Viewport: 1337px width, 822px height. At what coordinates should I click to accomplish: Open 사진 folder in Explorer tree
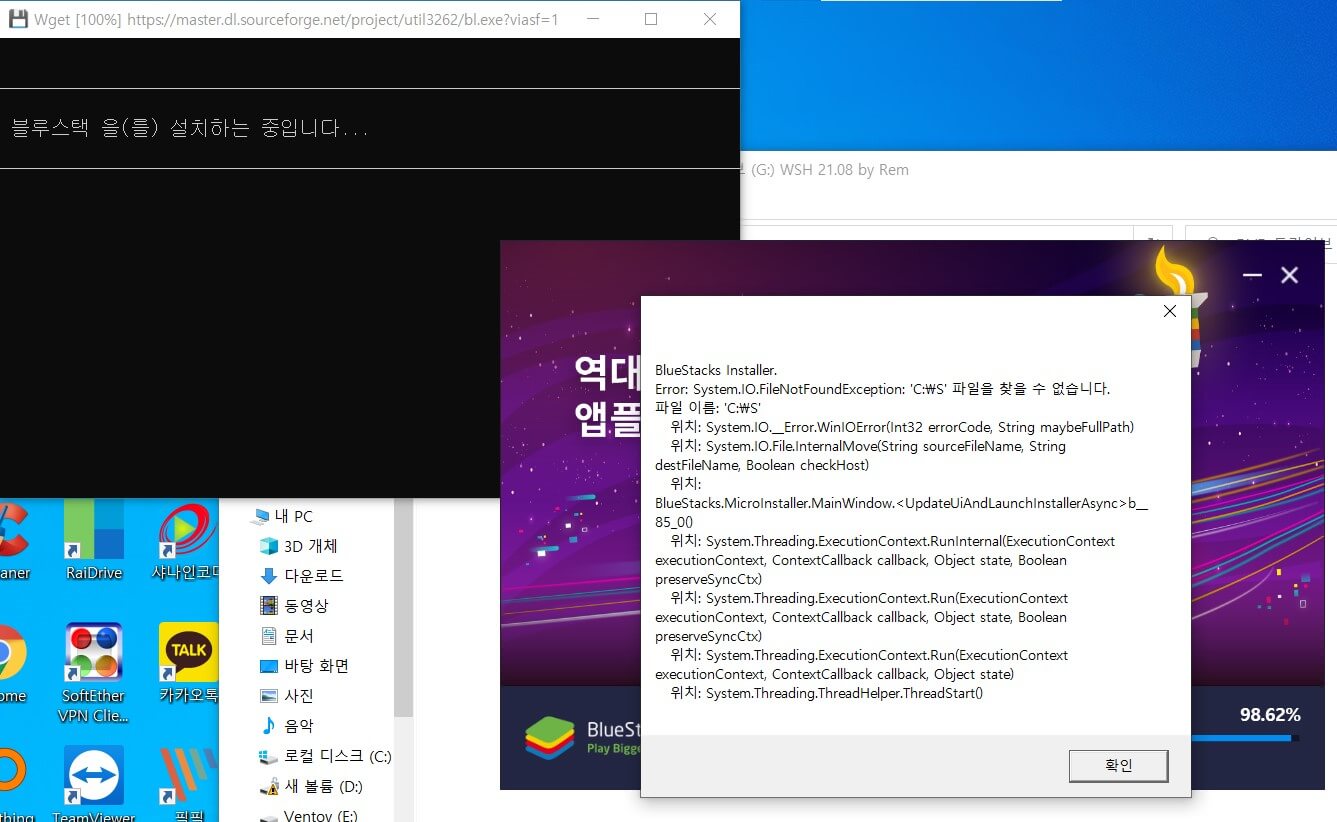click(286, 696)
